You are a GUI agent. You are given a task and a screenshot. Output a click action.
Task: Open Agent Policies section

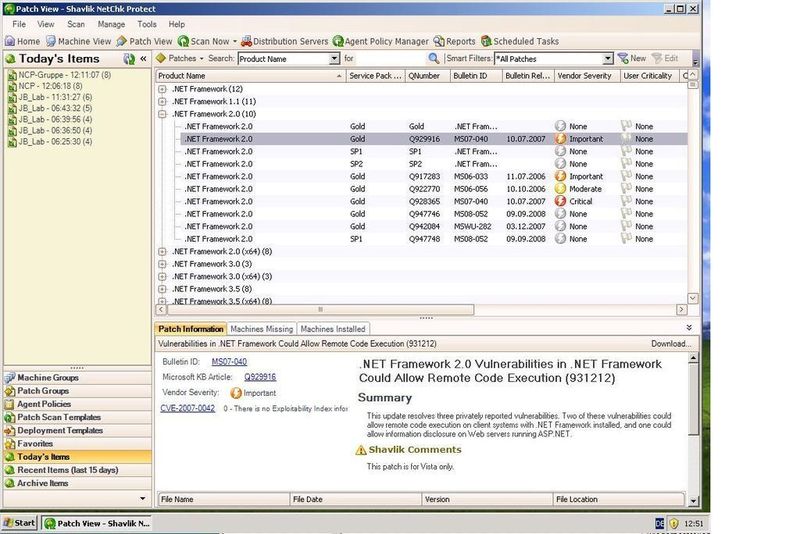coord(78,404)
